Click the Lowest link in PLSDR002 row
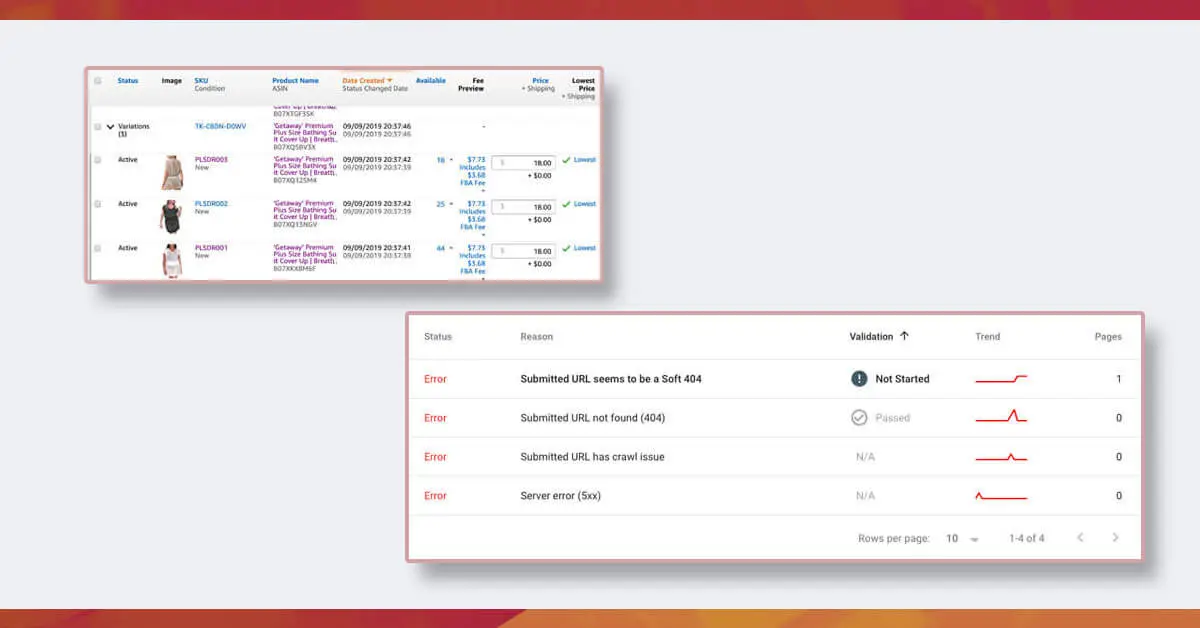Image resolution: width=1200 pixels, height=628 pixels. coord(585,204)
